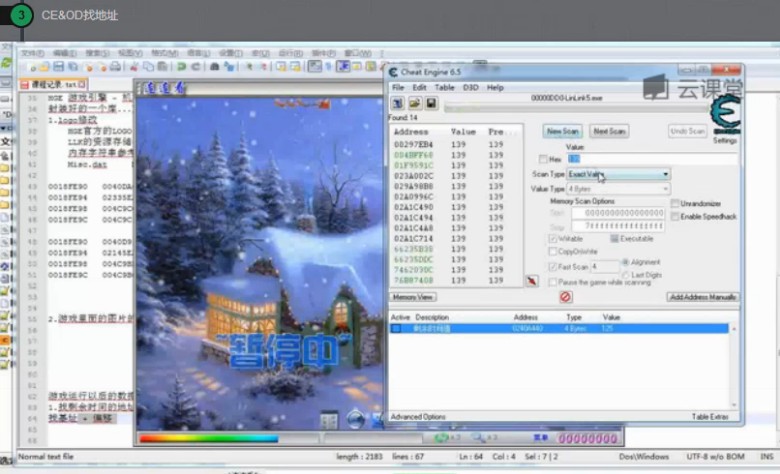This screenshot has height=474, width=780.
Task: Click Notepad++ Zoom Out toolbar icon
Action: coord(264,67)
